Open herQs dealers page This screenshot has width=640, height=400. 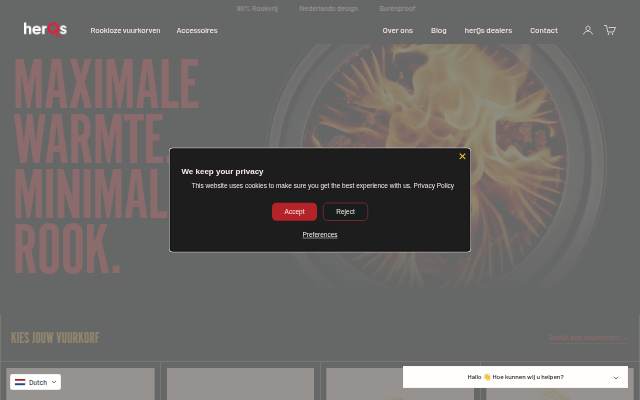[488, 31]
